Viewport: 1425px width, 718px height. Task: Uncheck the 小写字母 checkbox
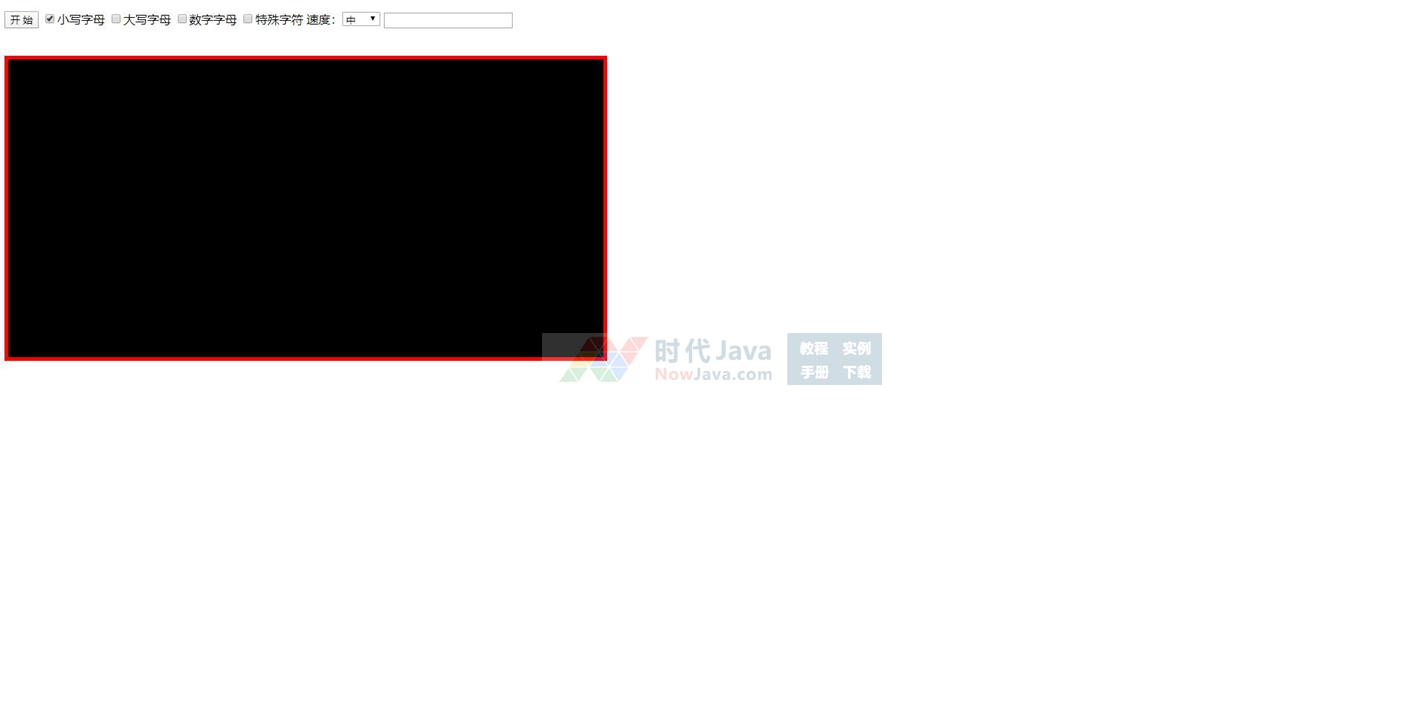(50, 19)
